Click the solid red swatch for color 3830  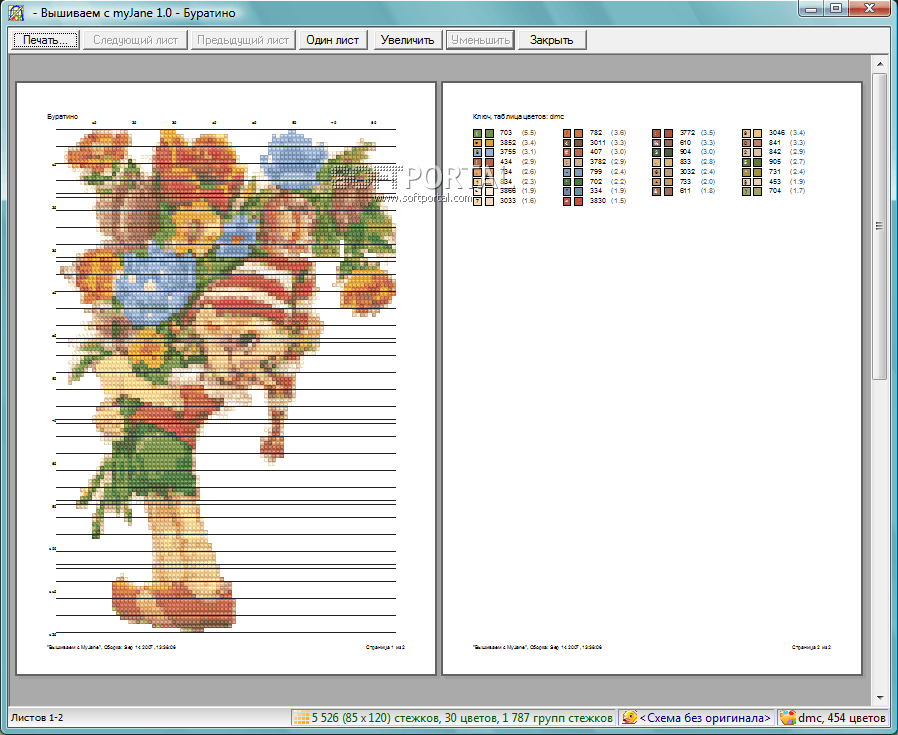click(x=578, y=201)
